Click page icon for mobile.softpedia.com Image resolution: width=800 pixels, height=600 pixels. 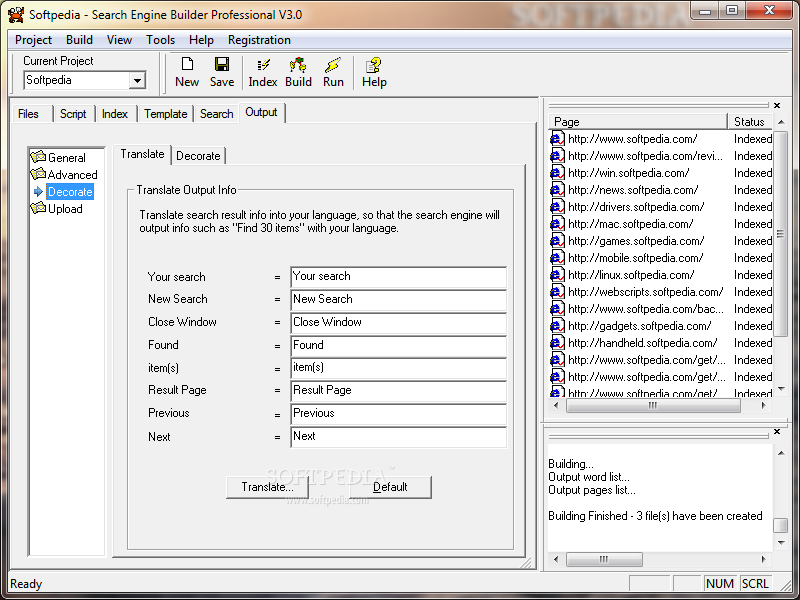tap(557, 258)
